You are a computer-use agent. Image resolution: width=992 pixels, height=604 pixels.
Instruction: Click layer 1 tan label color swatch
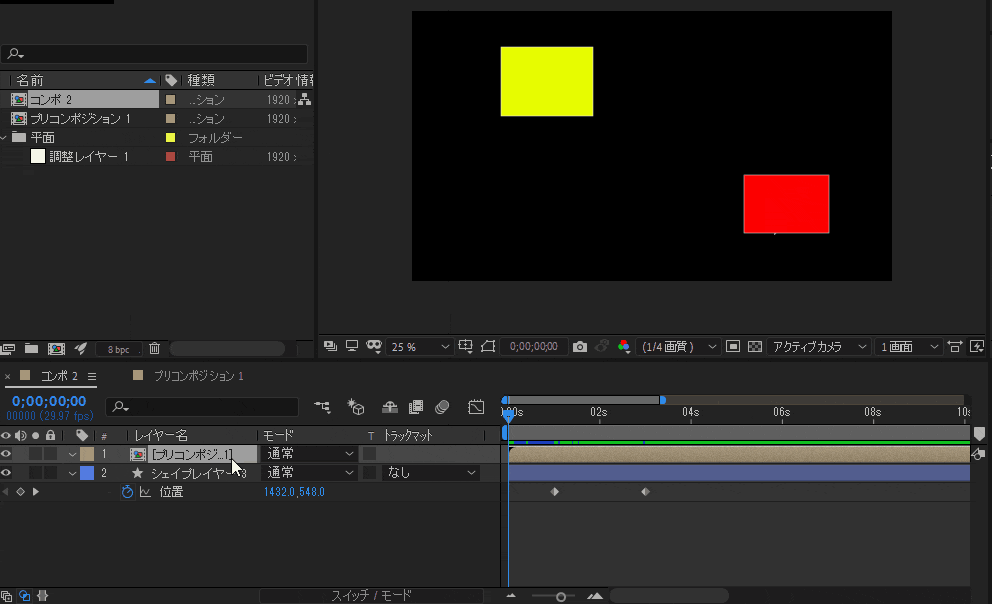click(x=87, y=453)
